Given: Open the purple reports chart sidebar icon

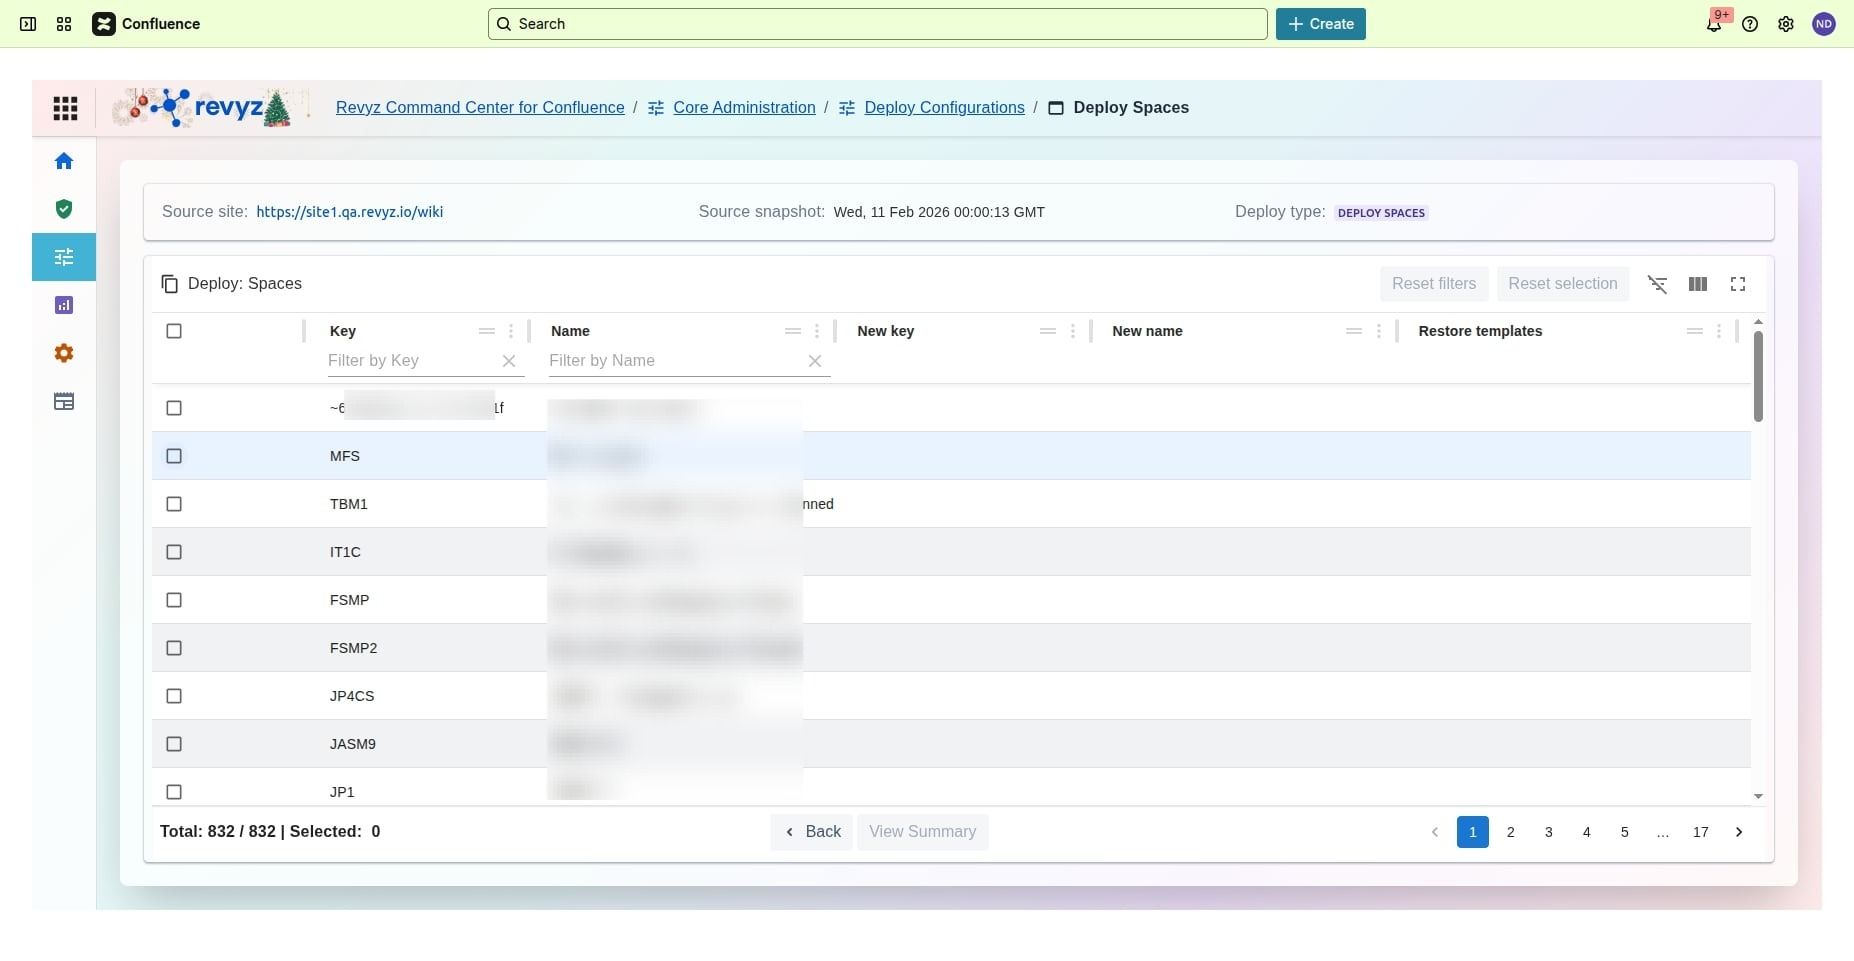Looking at the screenshot, I should coord(64,305).
